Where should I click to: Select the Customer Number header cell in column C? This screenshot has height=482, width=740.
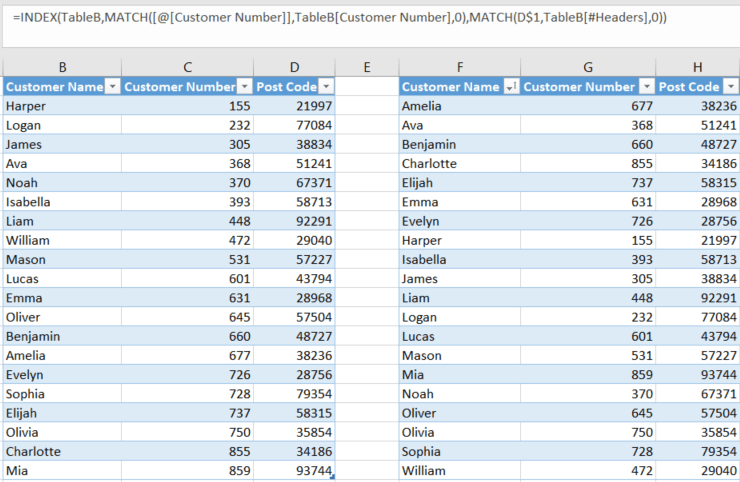(x=187, y=87)
